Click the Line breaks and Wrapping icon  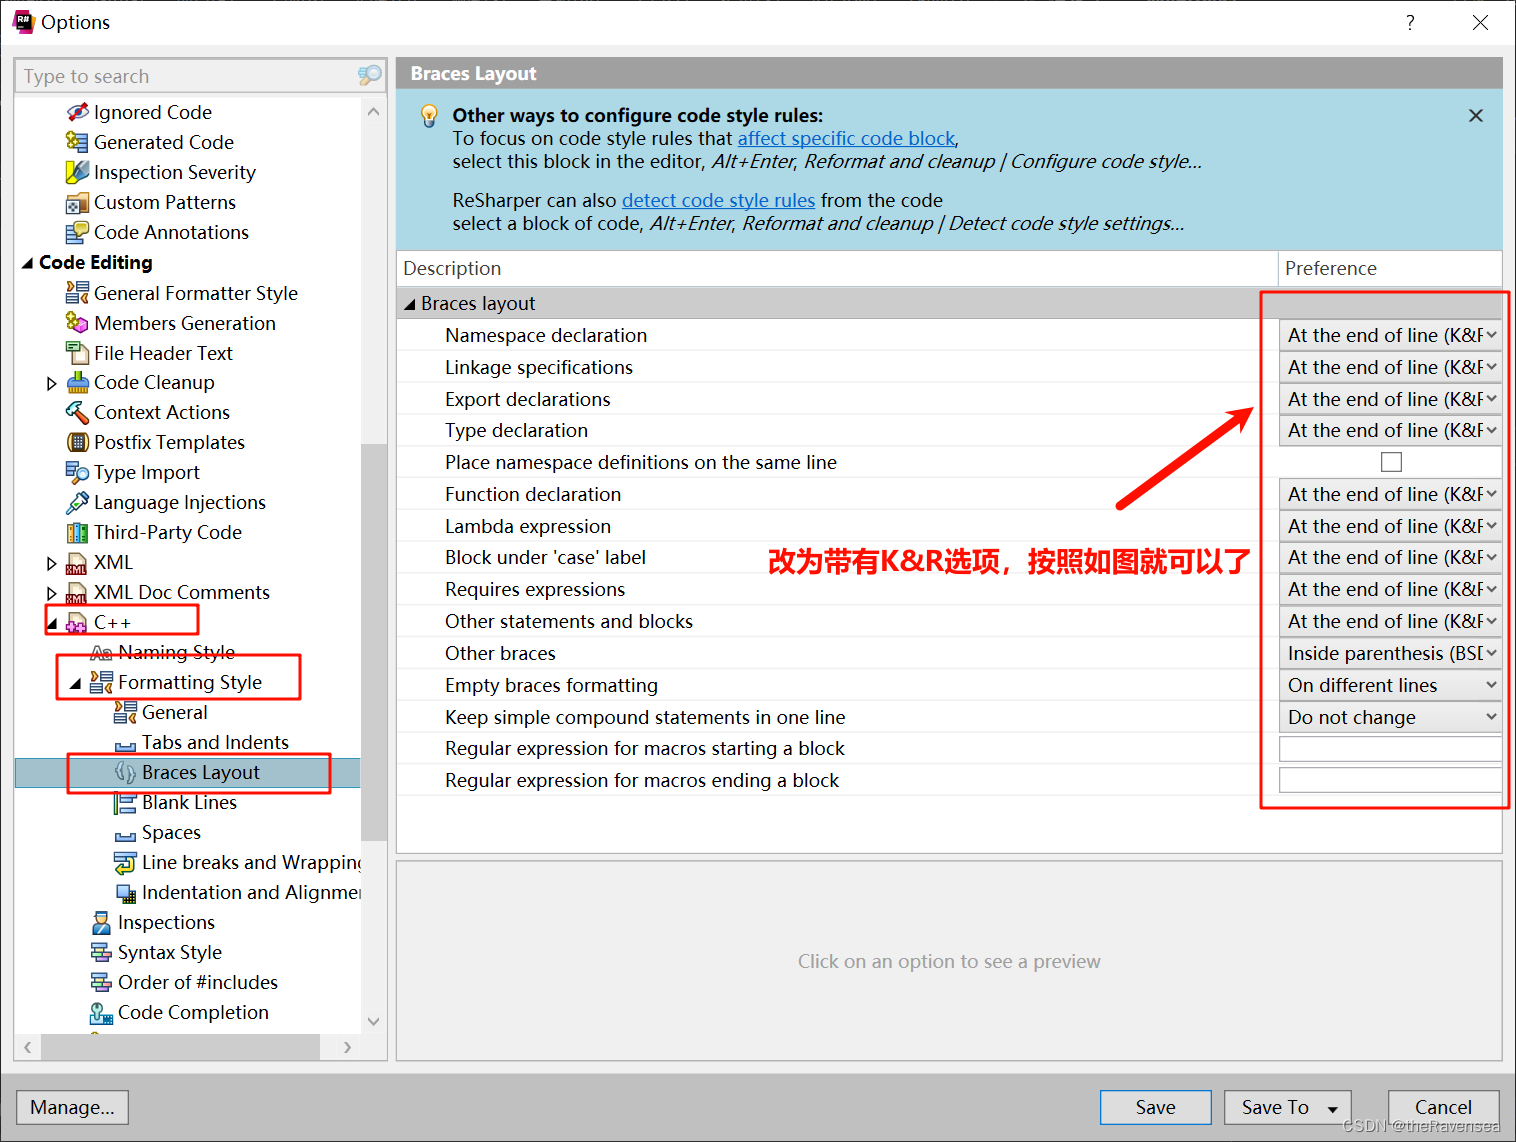tap(125, 863)
